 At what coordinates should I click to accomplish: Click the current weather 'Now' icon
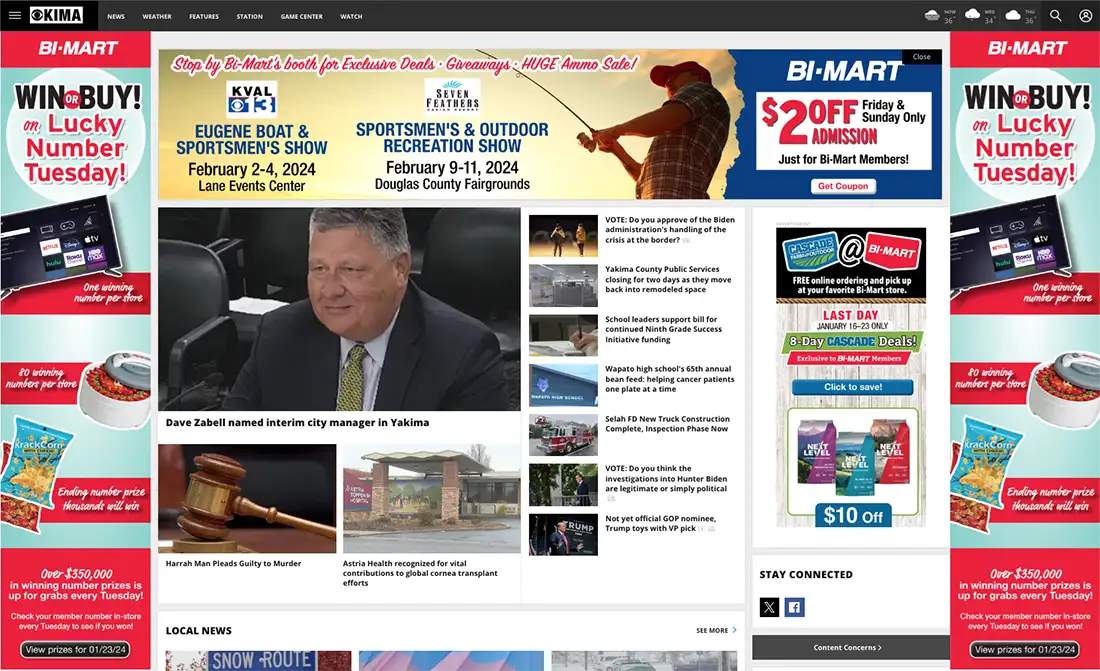click(932, 15)
